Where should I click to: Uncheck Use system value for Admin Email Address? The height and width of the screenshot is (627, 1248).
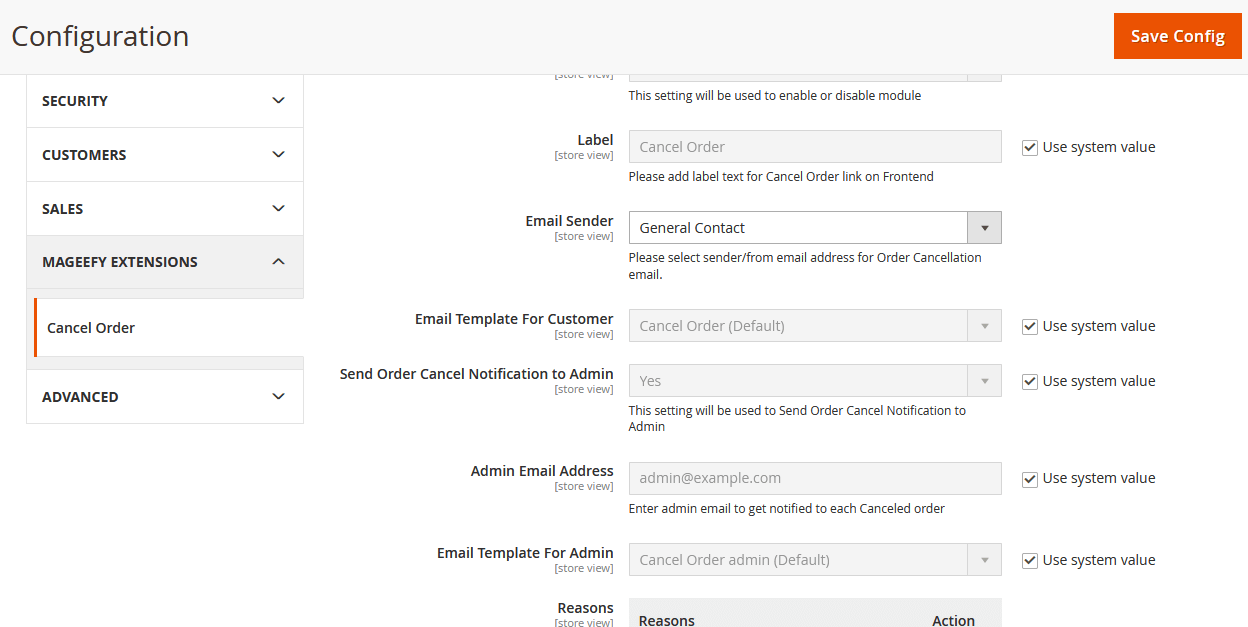click(x=1030, y=479)
